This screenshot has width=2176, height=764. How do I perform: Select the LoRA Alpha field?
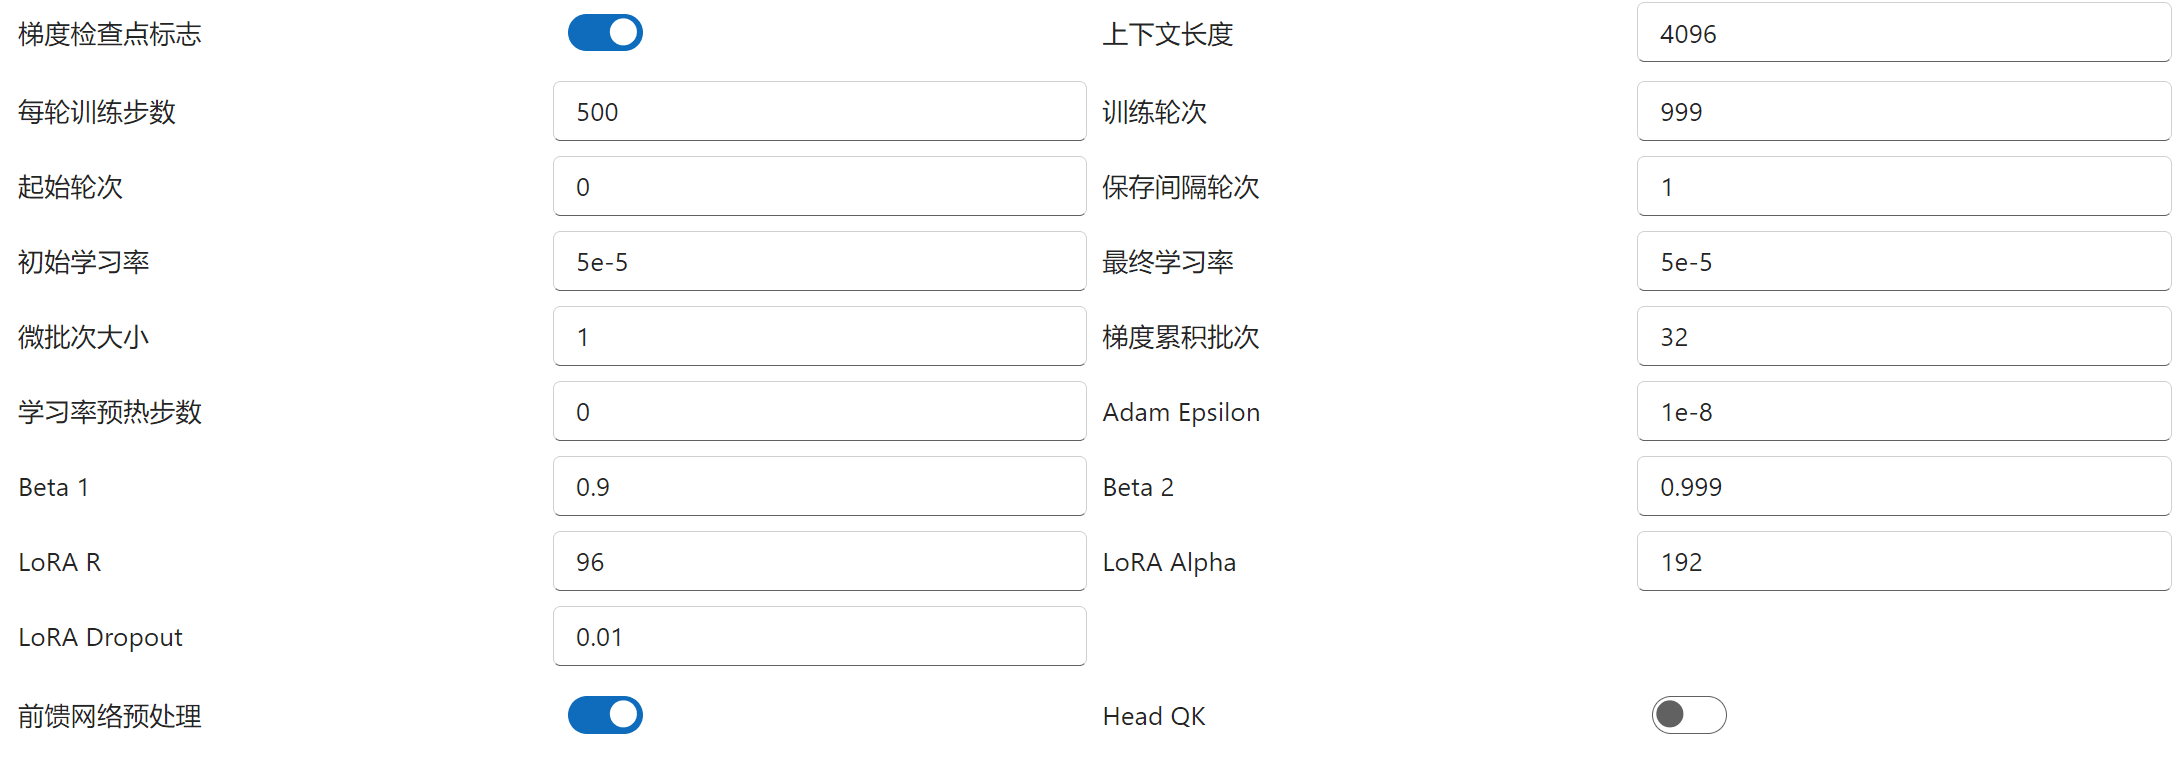click(1902, 562)
